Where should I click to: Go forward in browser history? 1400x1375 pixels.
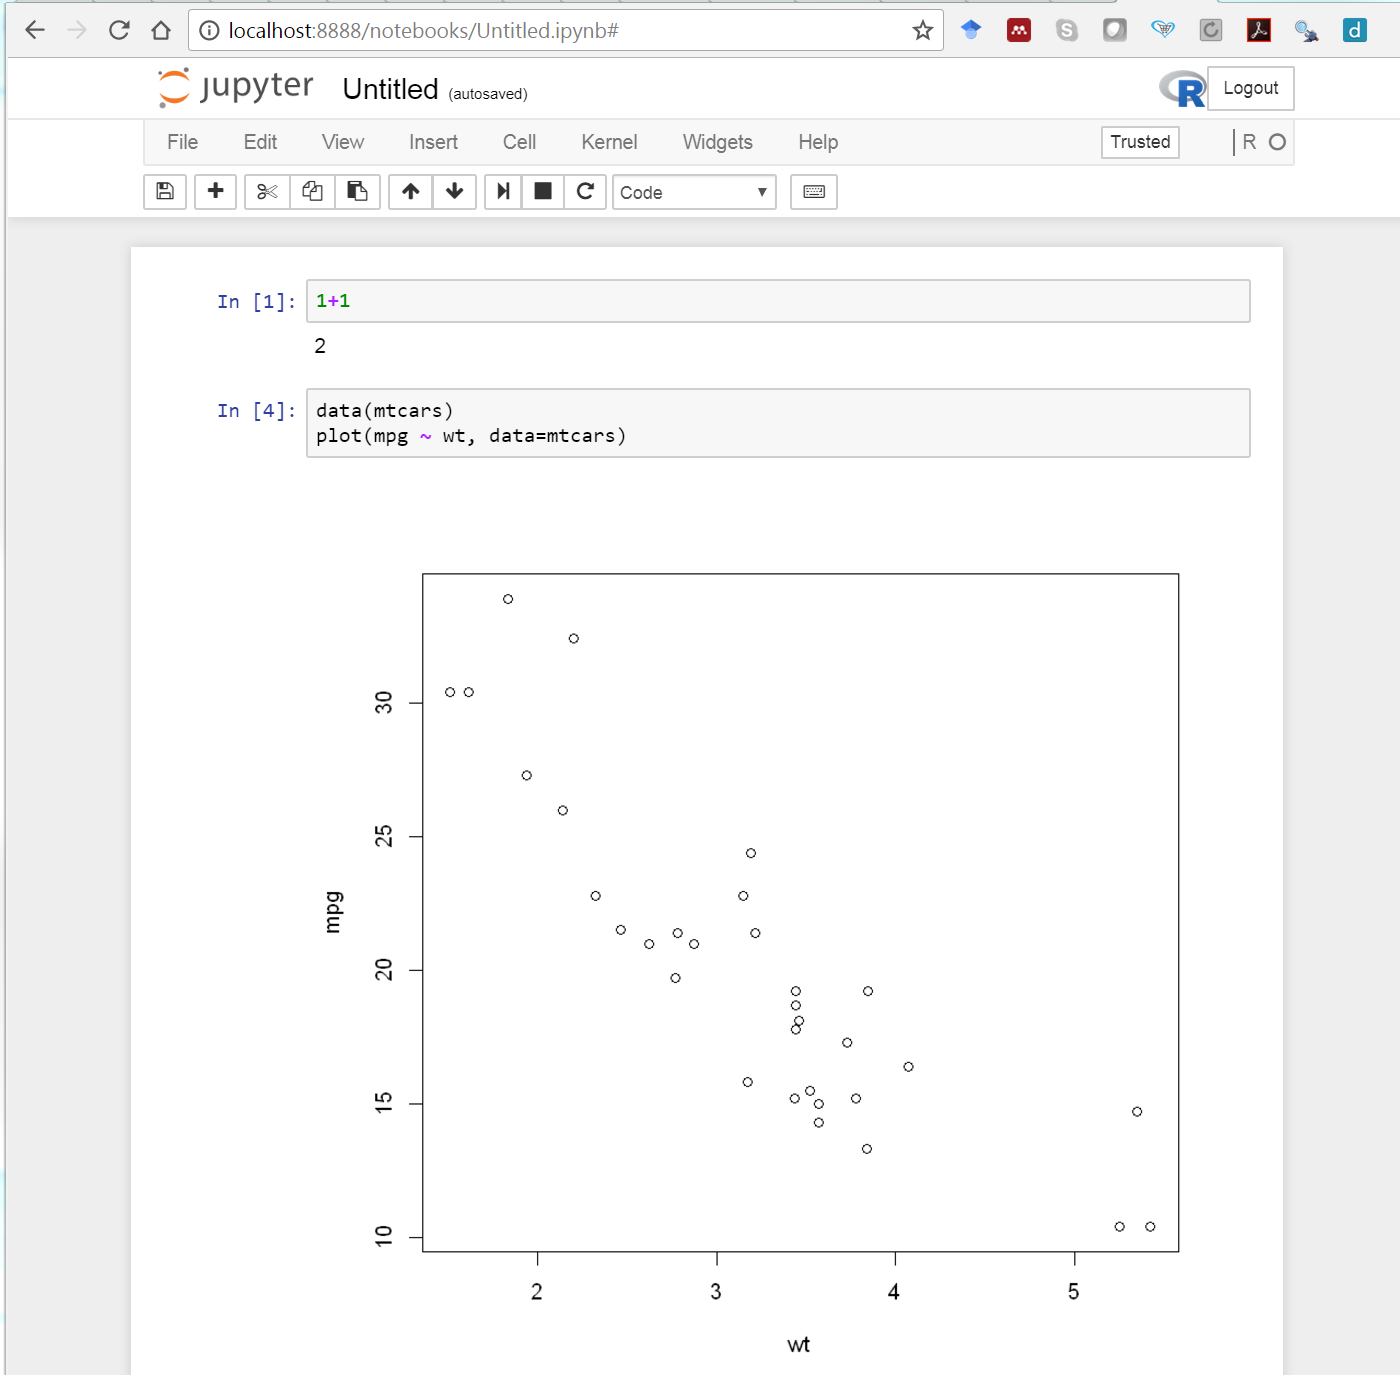point(77,30)
